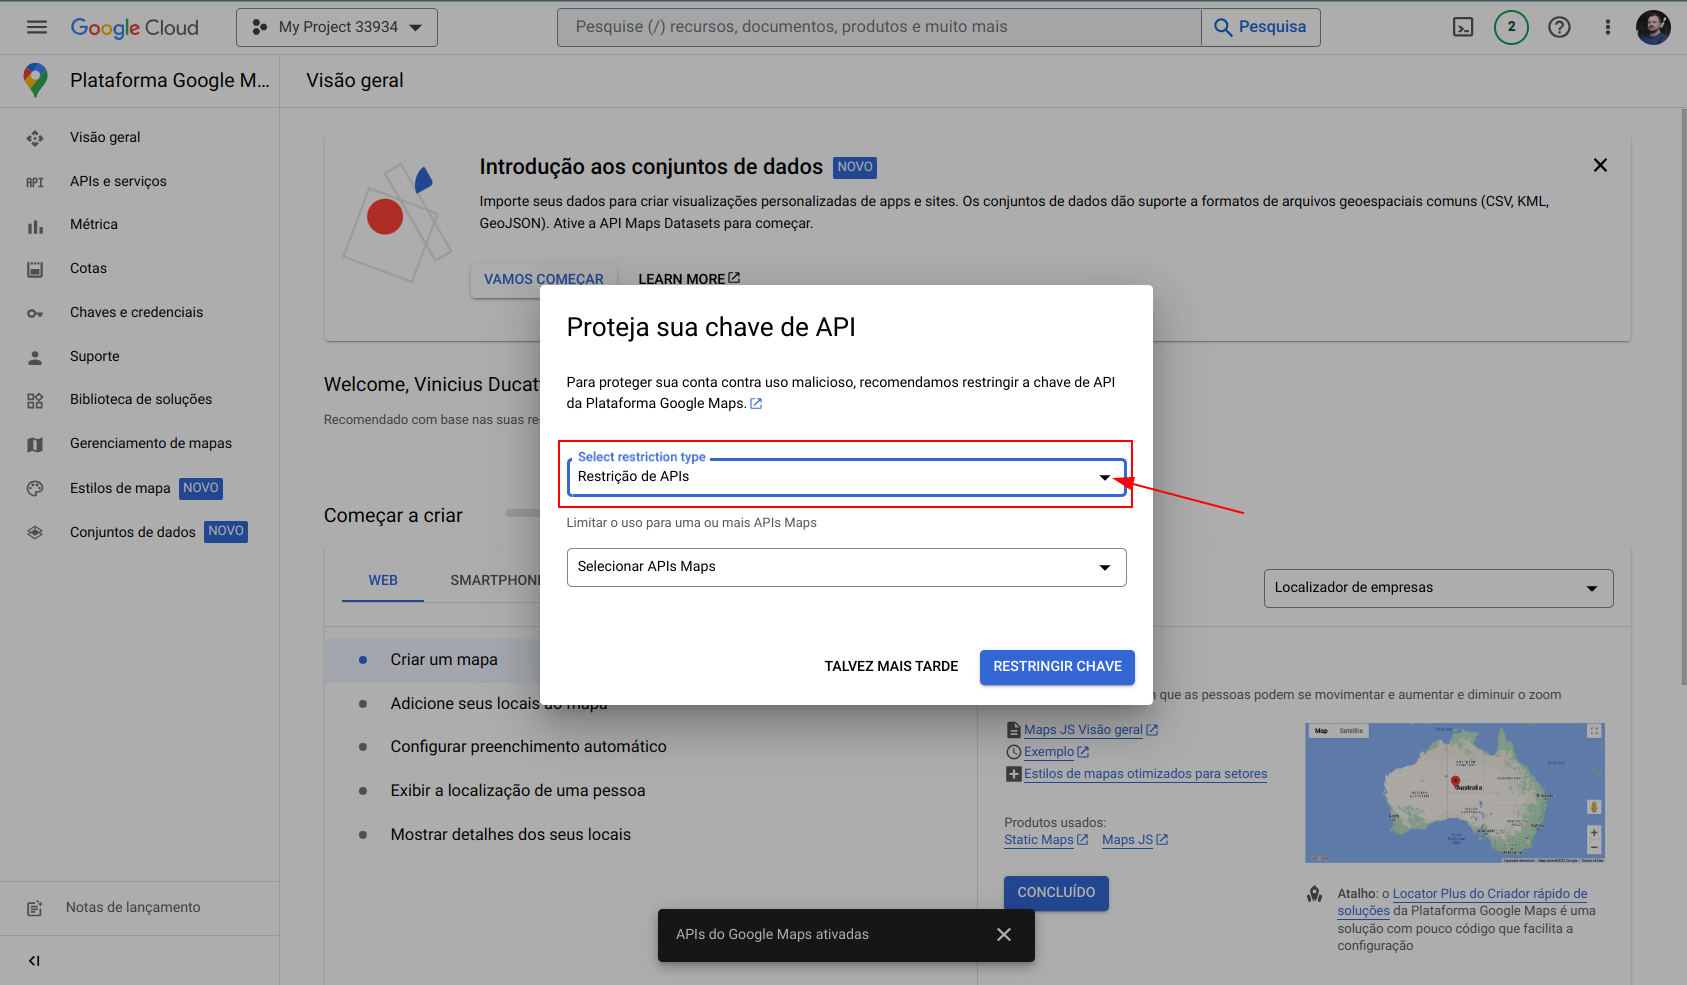Open the hamburger navigation menu

click(x=37, y=27)
